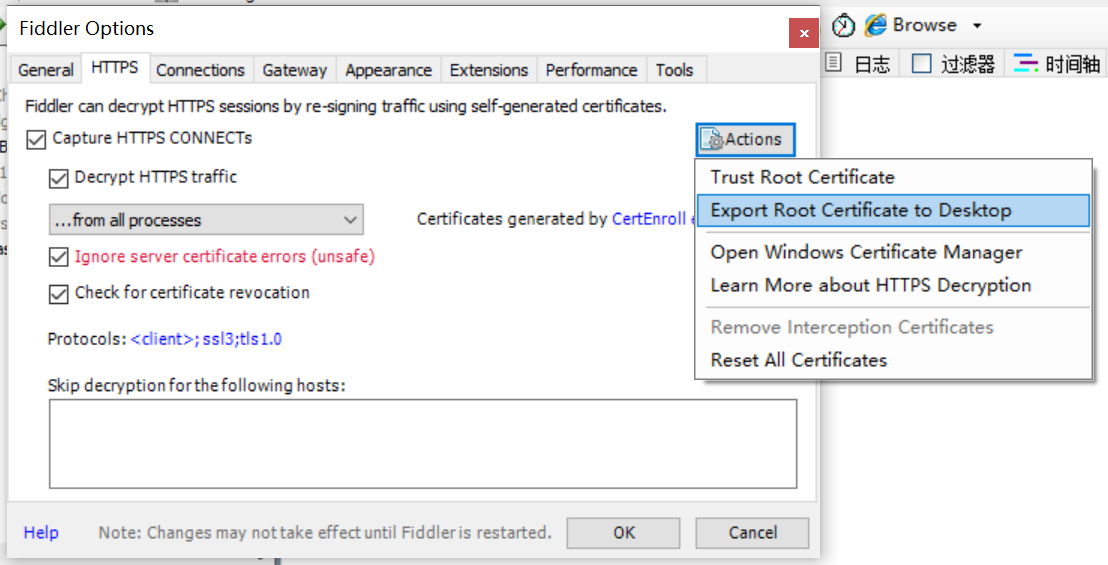The height and width of the screenshot is (565, 1108).
Task: Open the Browse dropdown arrow
Action: coord(977,26)
